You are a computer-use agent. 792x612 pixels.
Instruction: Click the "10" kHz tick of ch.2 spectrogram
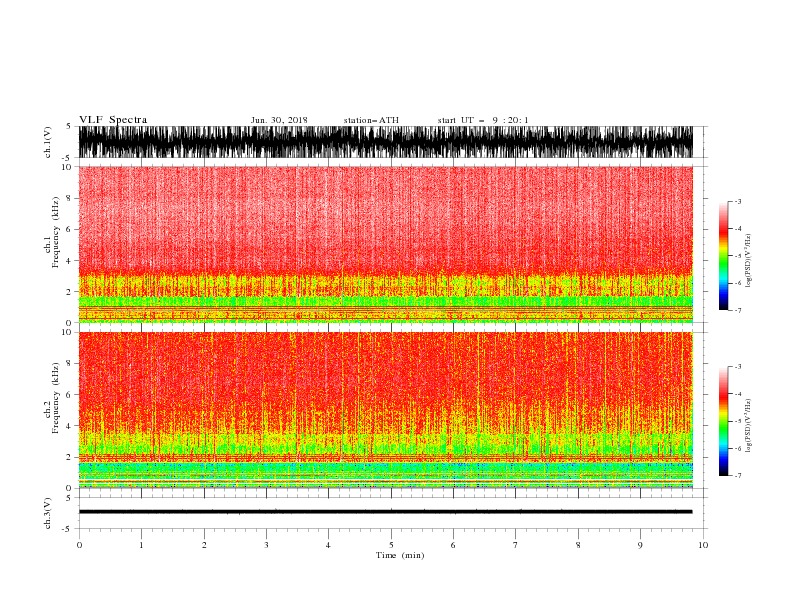point(66,332)
